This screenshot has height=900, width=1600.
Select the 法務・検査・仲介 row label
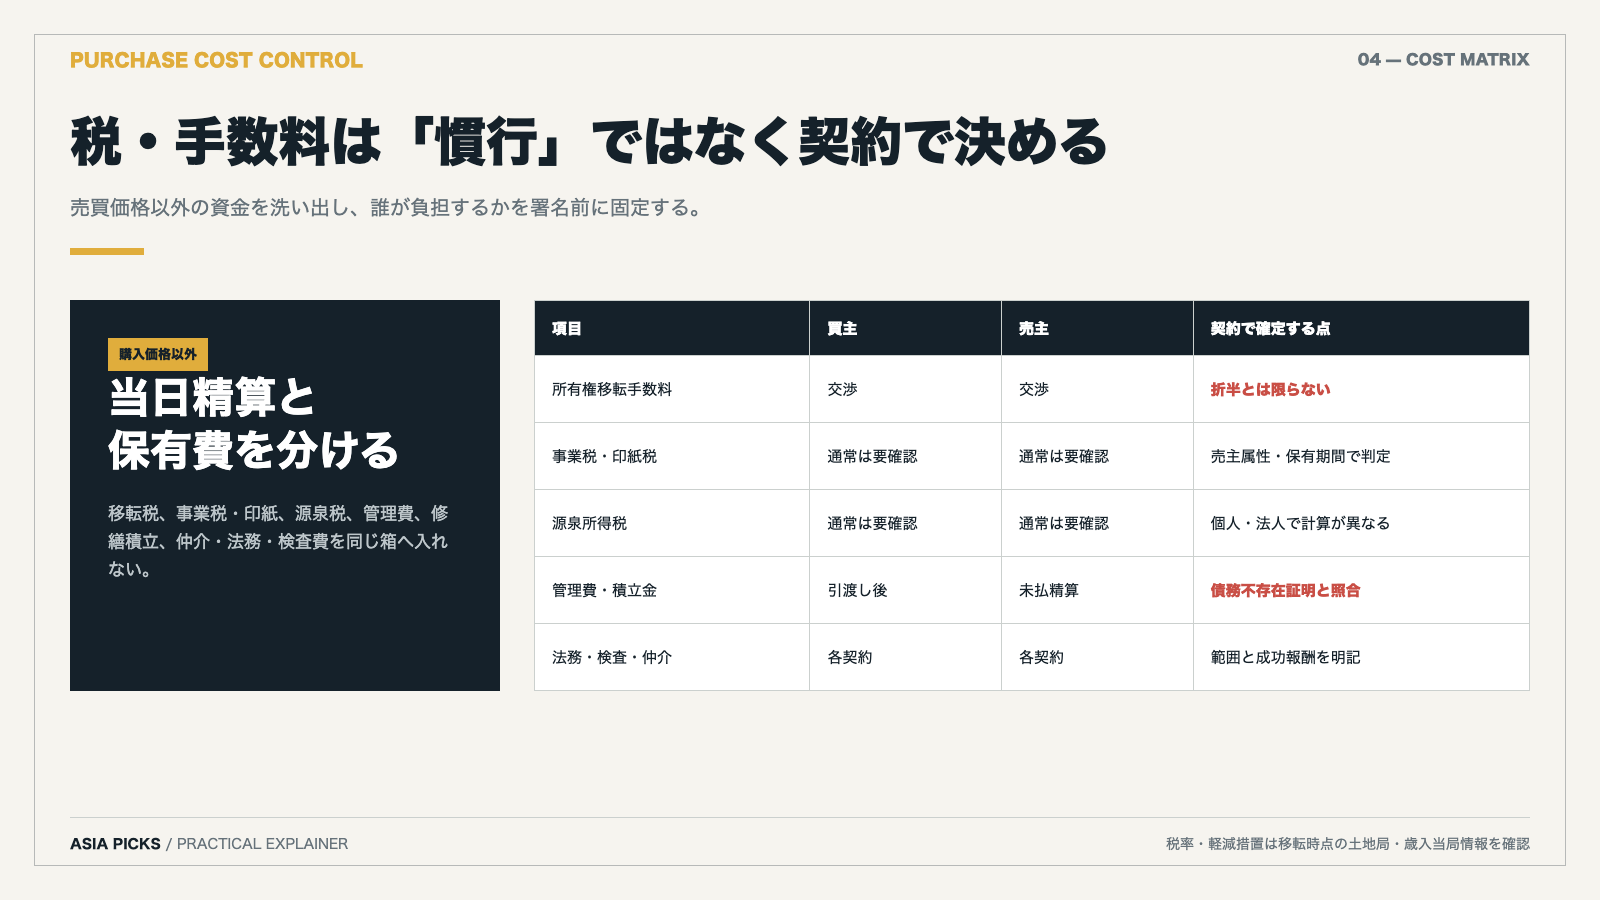[612, 657]
